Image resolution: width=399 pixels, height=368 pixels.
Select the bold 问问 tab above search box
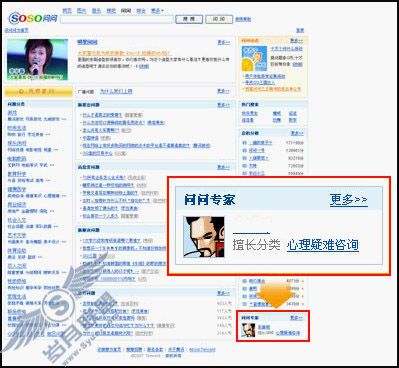click(x=126, y=11)
